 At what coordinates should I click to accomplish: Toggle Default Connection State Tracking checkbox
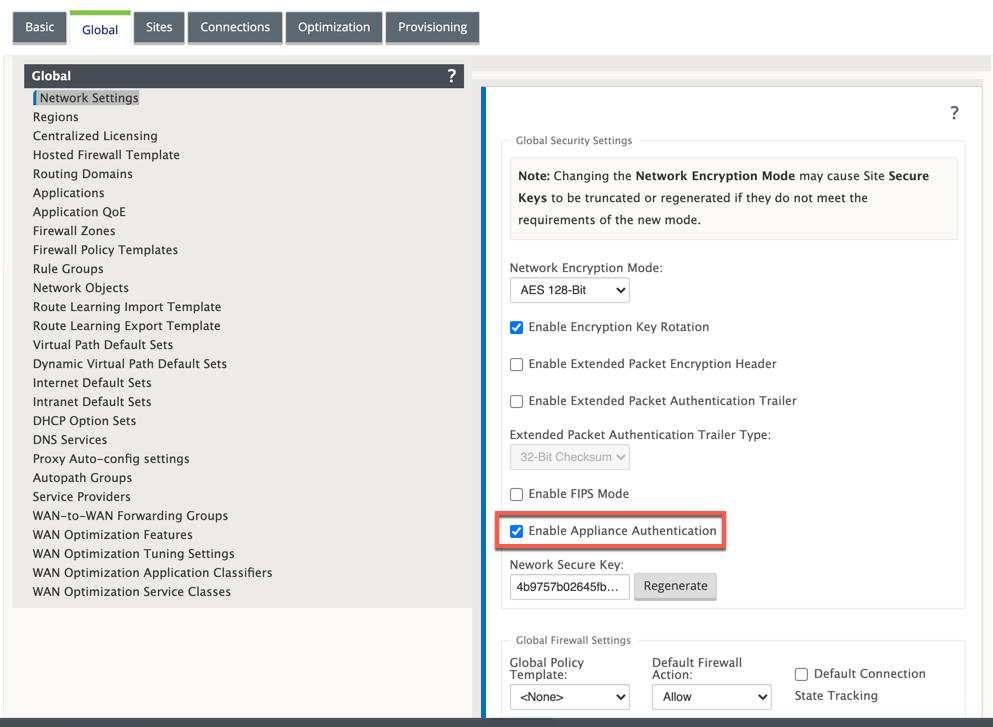tap(801, 674)
